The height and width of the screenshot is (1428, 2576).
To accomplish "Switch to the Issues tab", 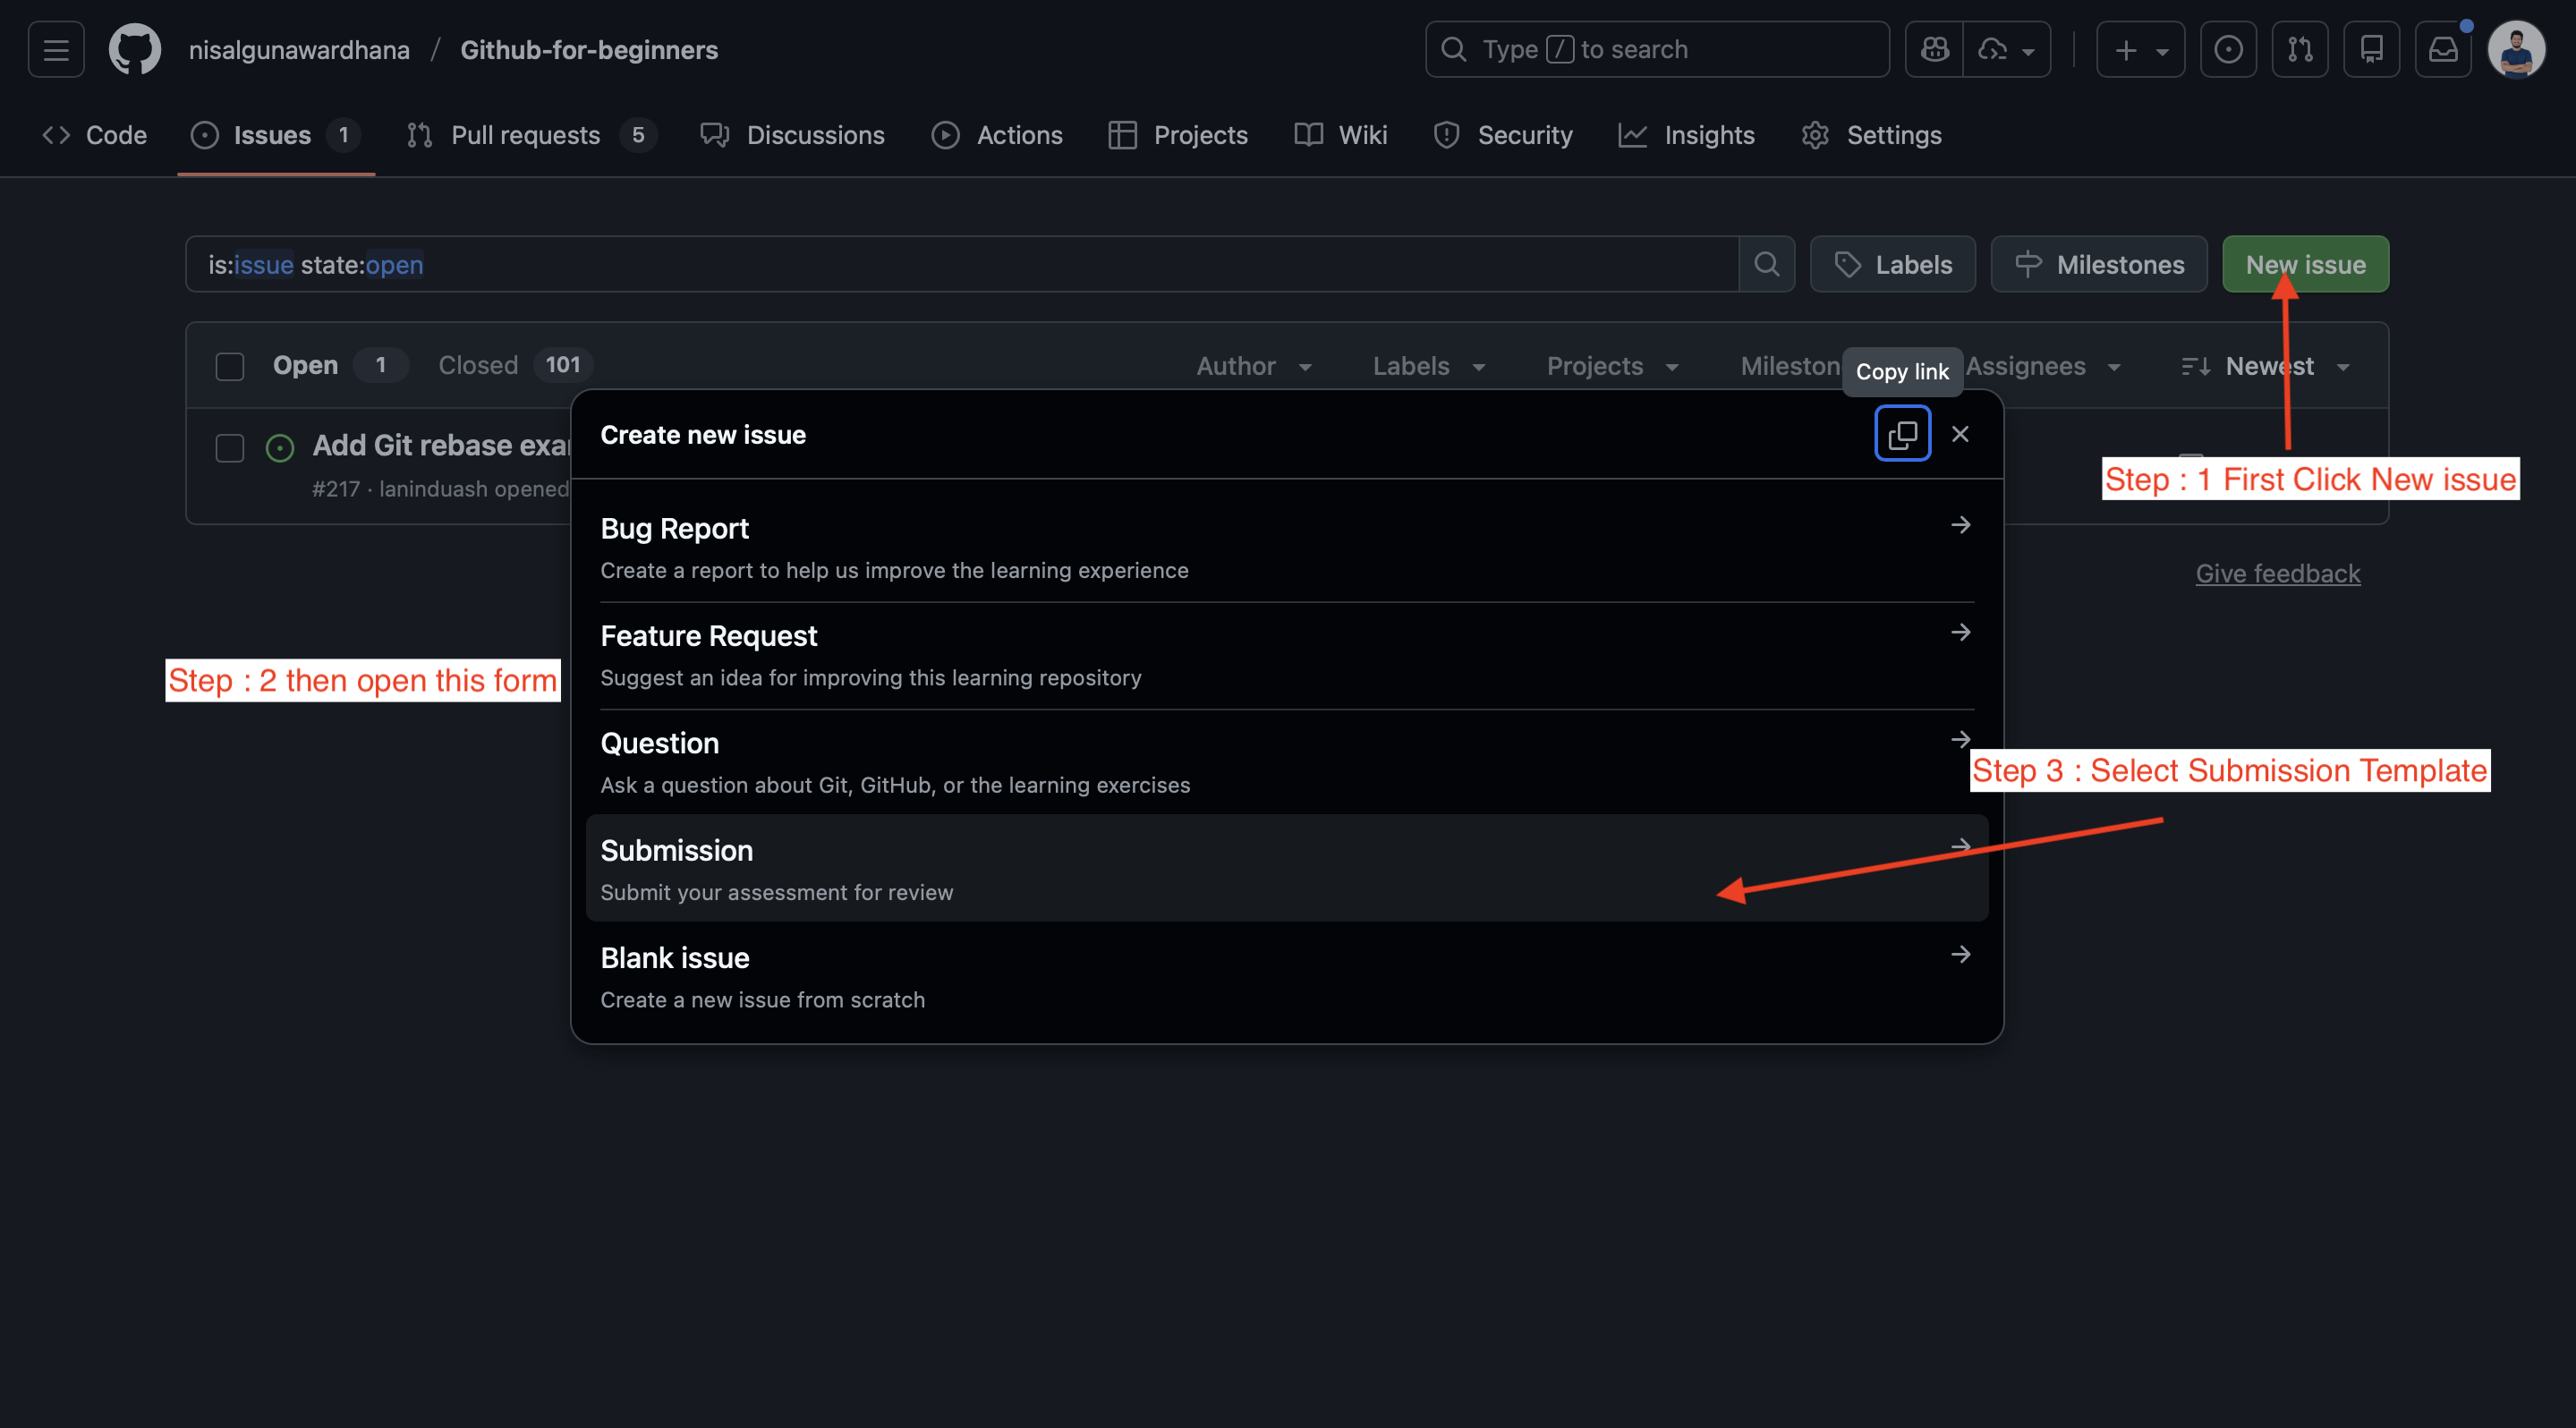I will (276, 135).
